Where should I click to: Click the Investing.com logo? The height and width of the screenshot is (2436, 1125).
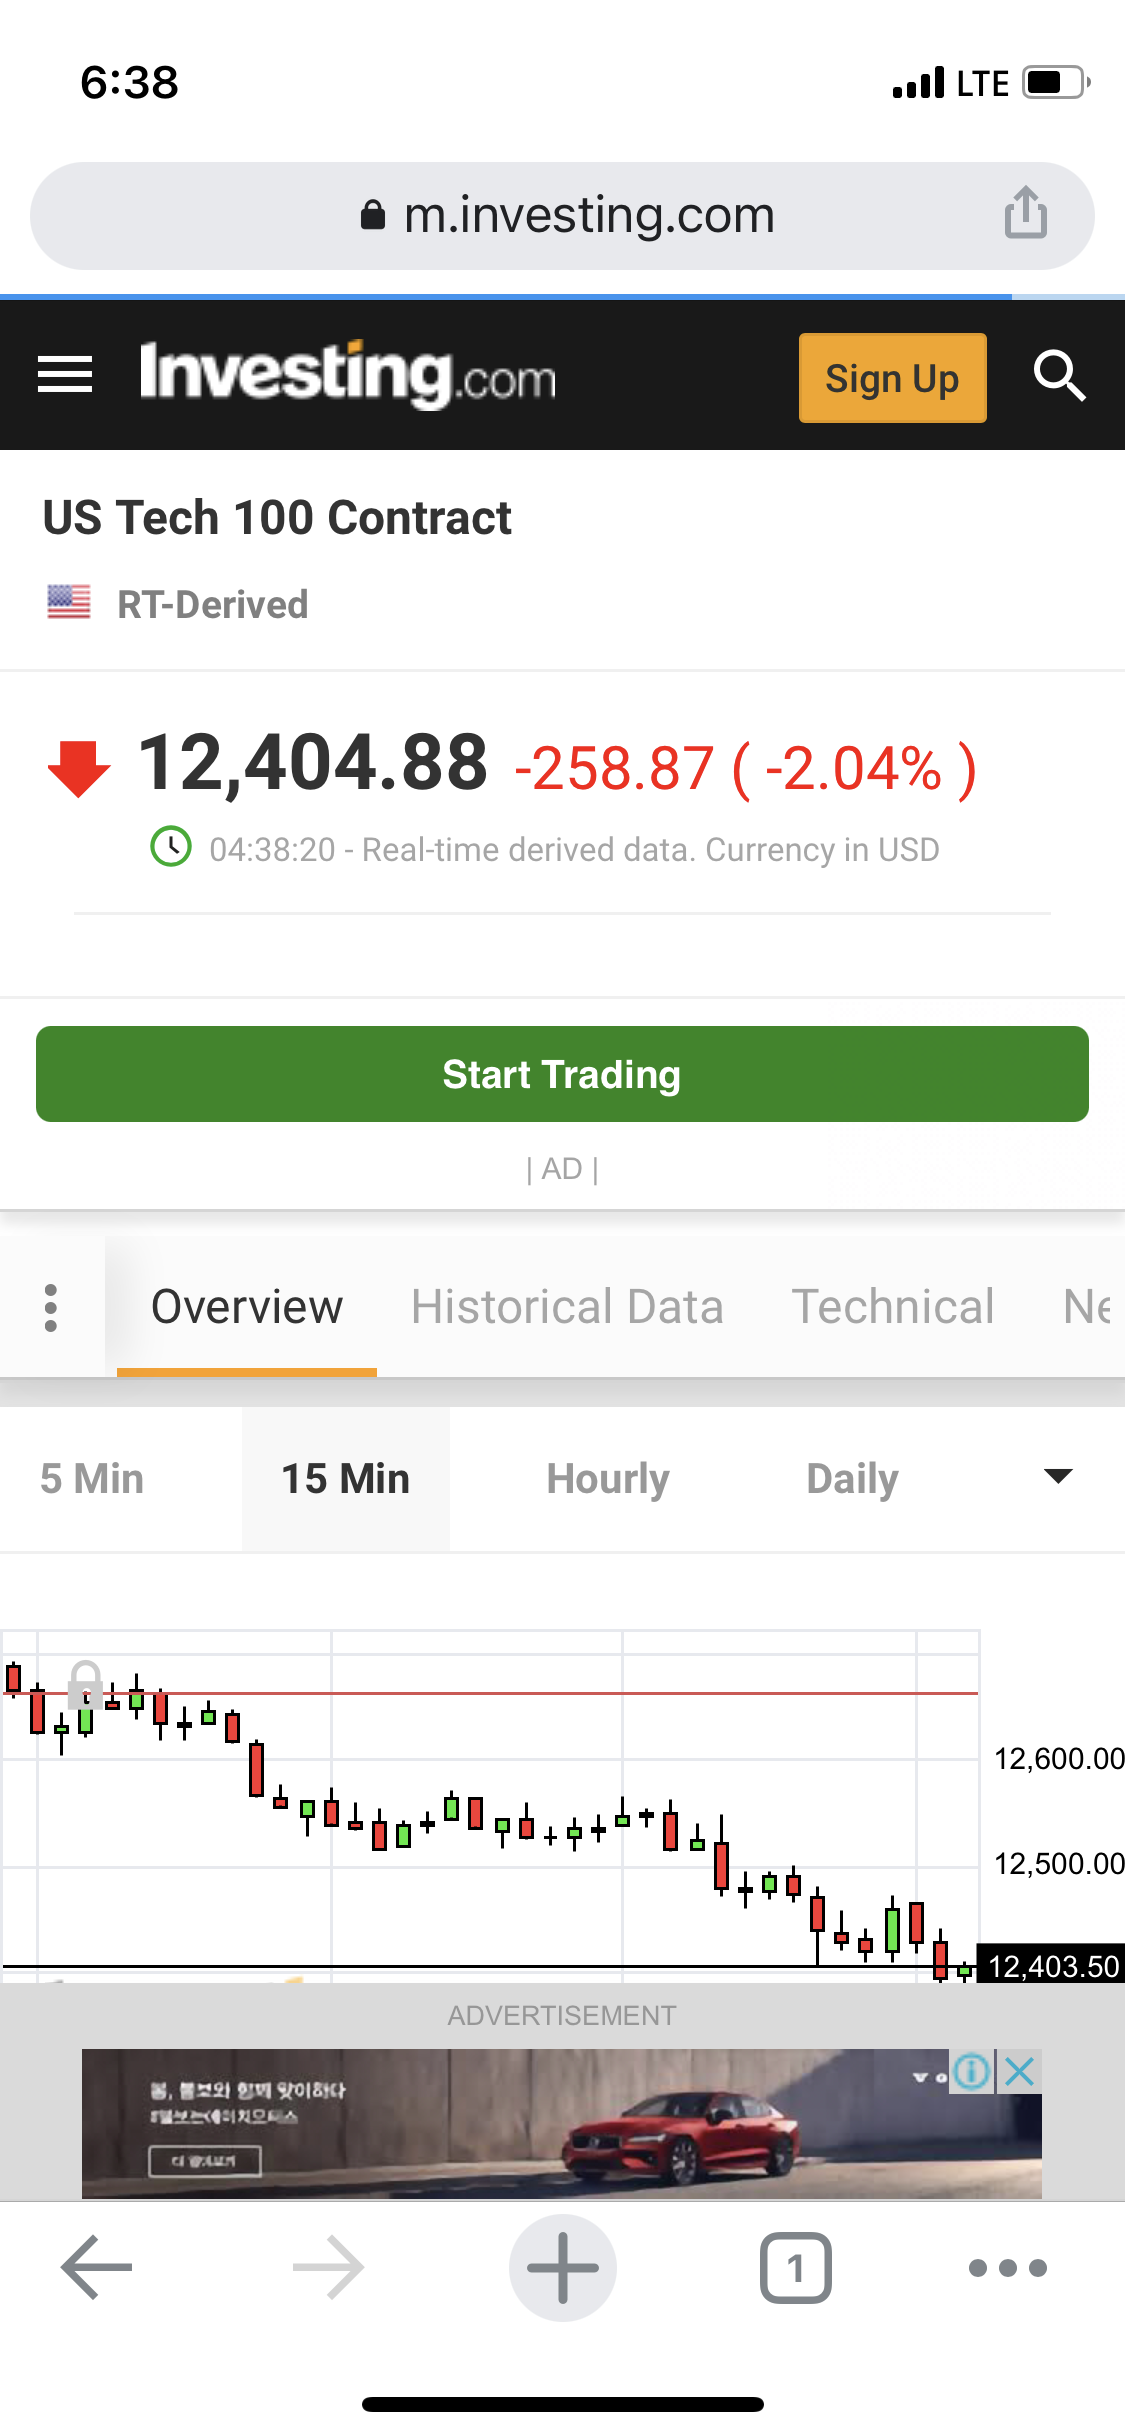click(347, 375)
